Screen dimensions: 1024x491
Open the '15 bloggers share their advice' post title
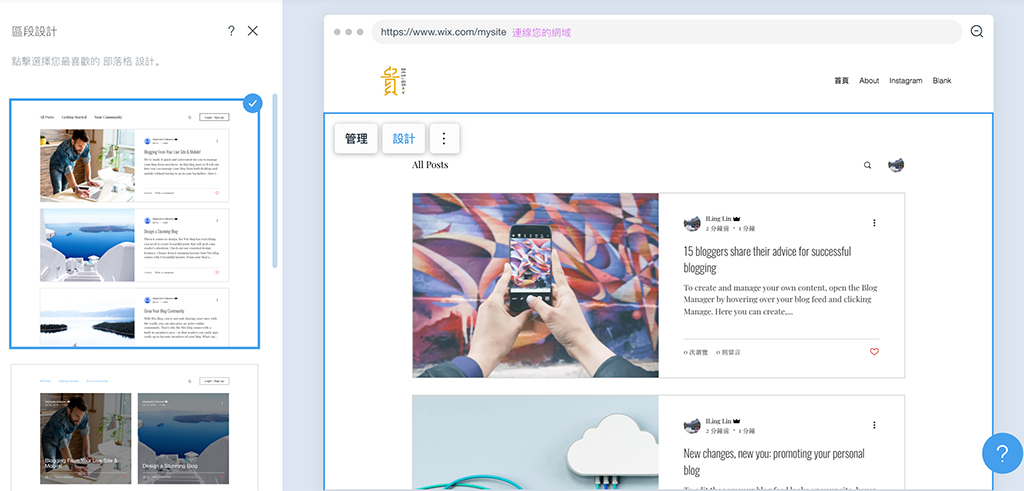pos(767,259)
